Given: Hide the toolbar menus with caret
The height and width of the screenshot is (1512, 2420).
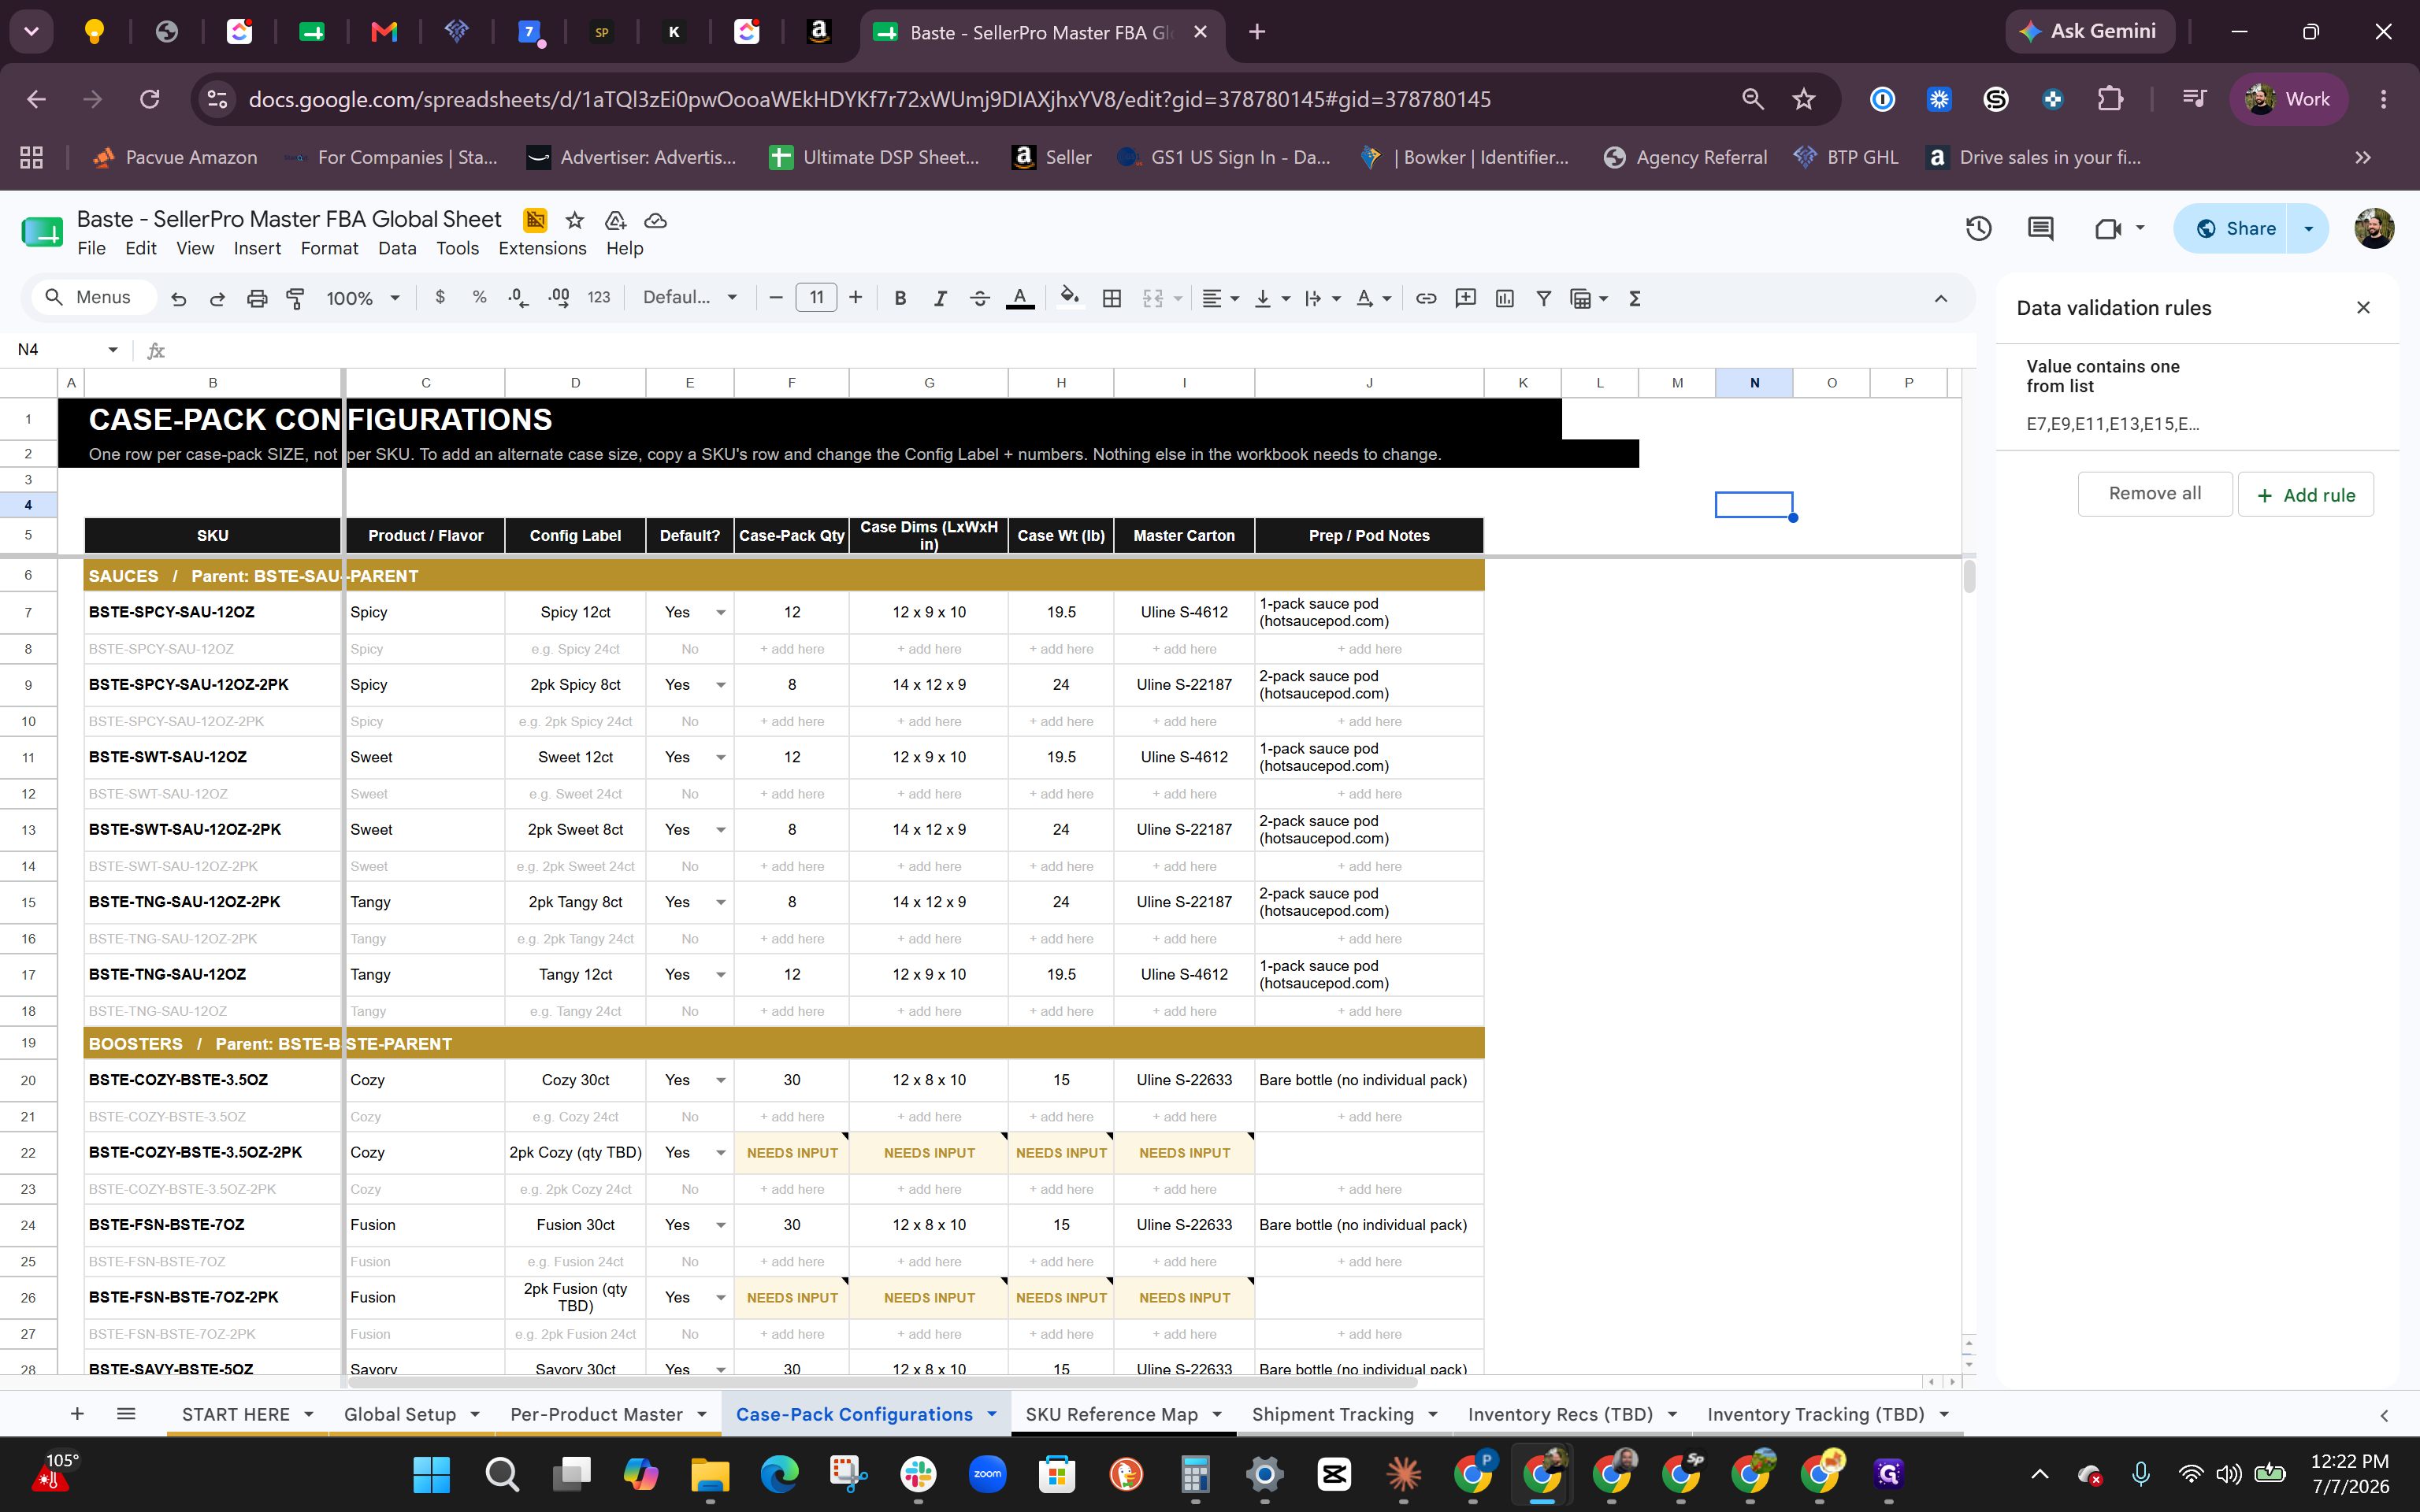Looking at the screenshot, I should tap(1940, 298).
